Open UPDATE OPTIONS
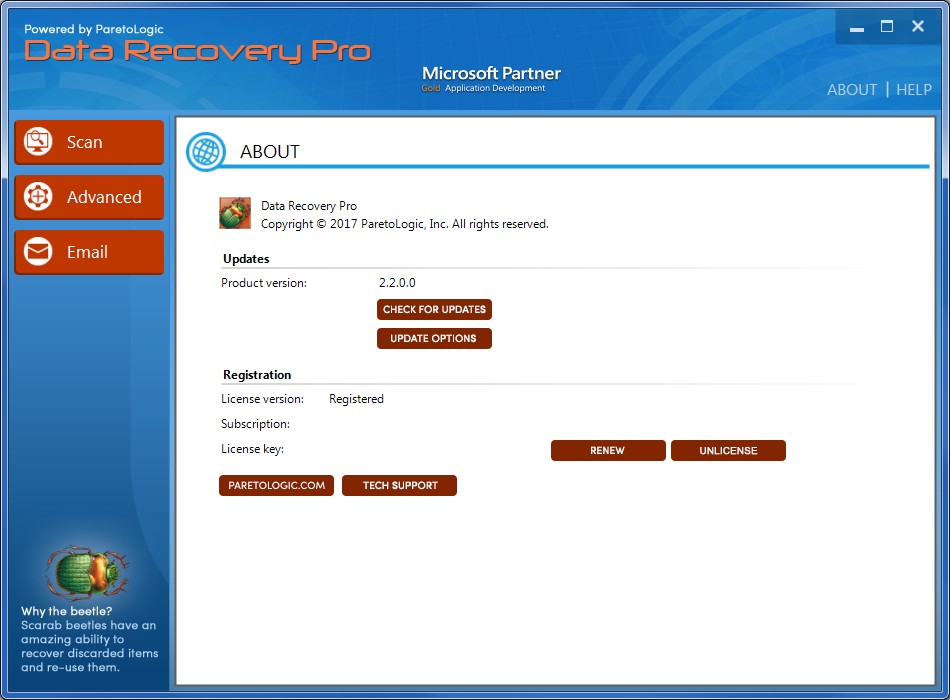This screenshot has width=950, height=700. coord(434,338)
